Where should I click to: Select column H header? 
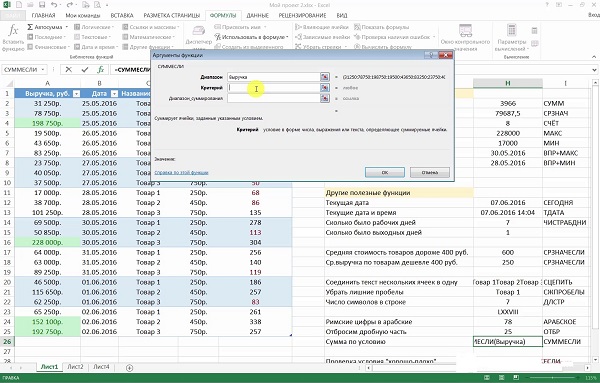(508, 83)
